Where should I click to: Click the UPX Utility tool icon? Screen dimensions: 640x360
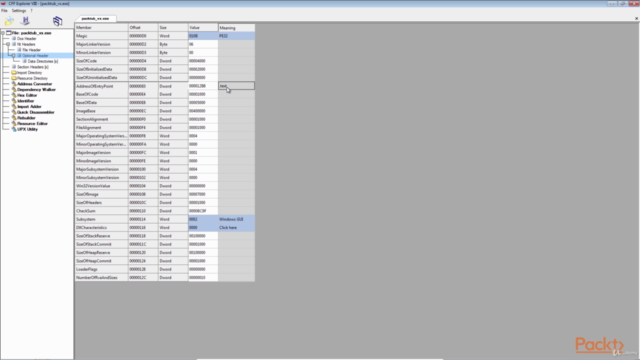[x=14, y=129]
